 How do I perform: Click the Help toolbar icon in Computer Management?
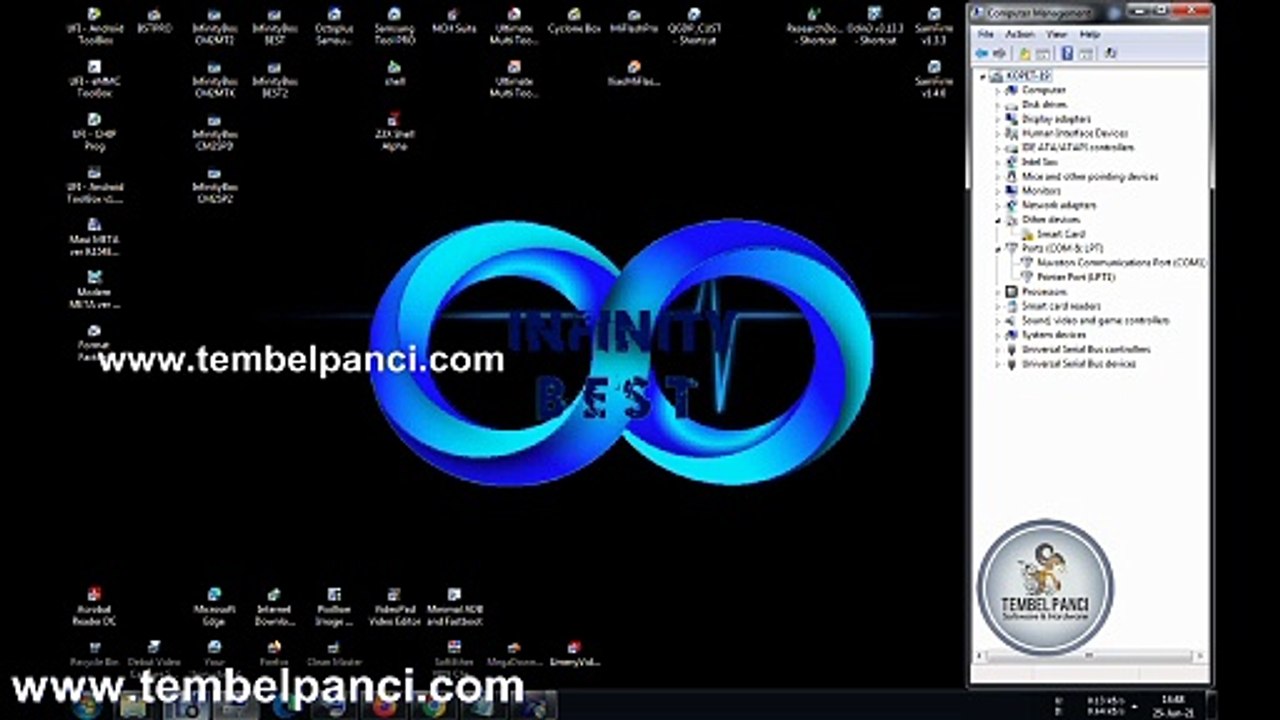pyautogui.click(x=1067, y=53)
